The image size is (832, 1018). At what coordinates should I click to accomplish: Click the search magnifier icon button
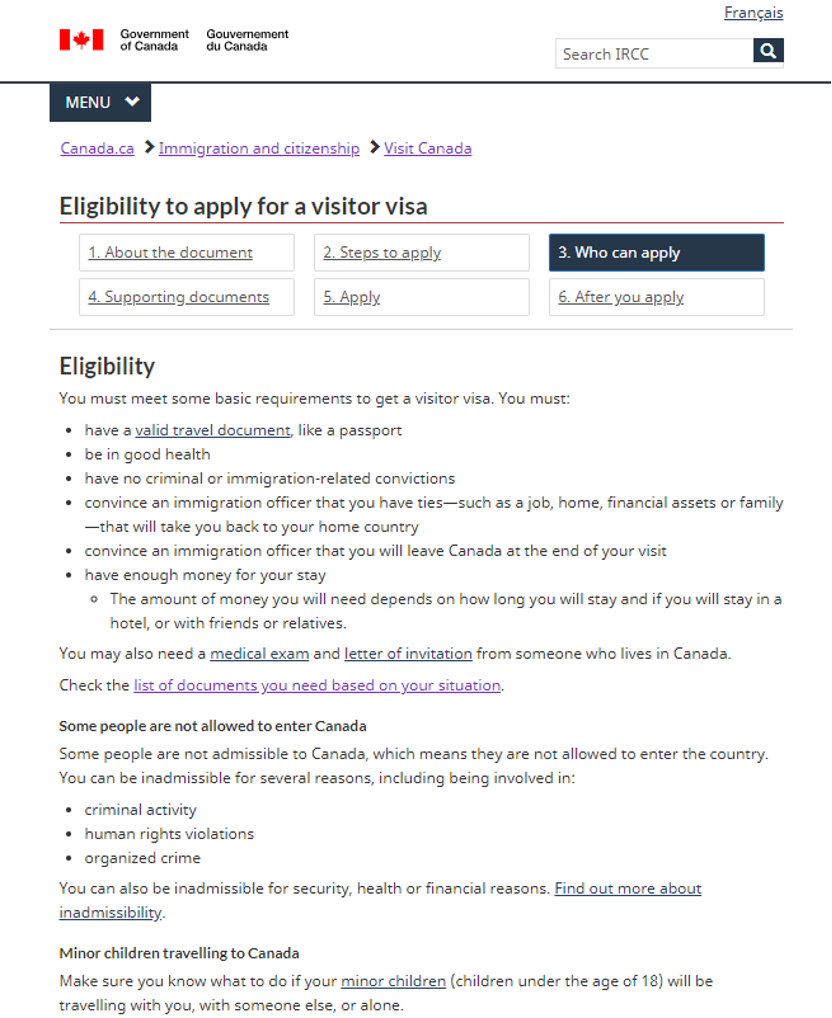(x=768, y=52)
